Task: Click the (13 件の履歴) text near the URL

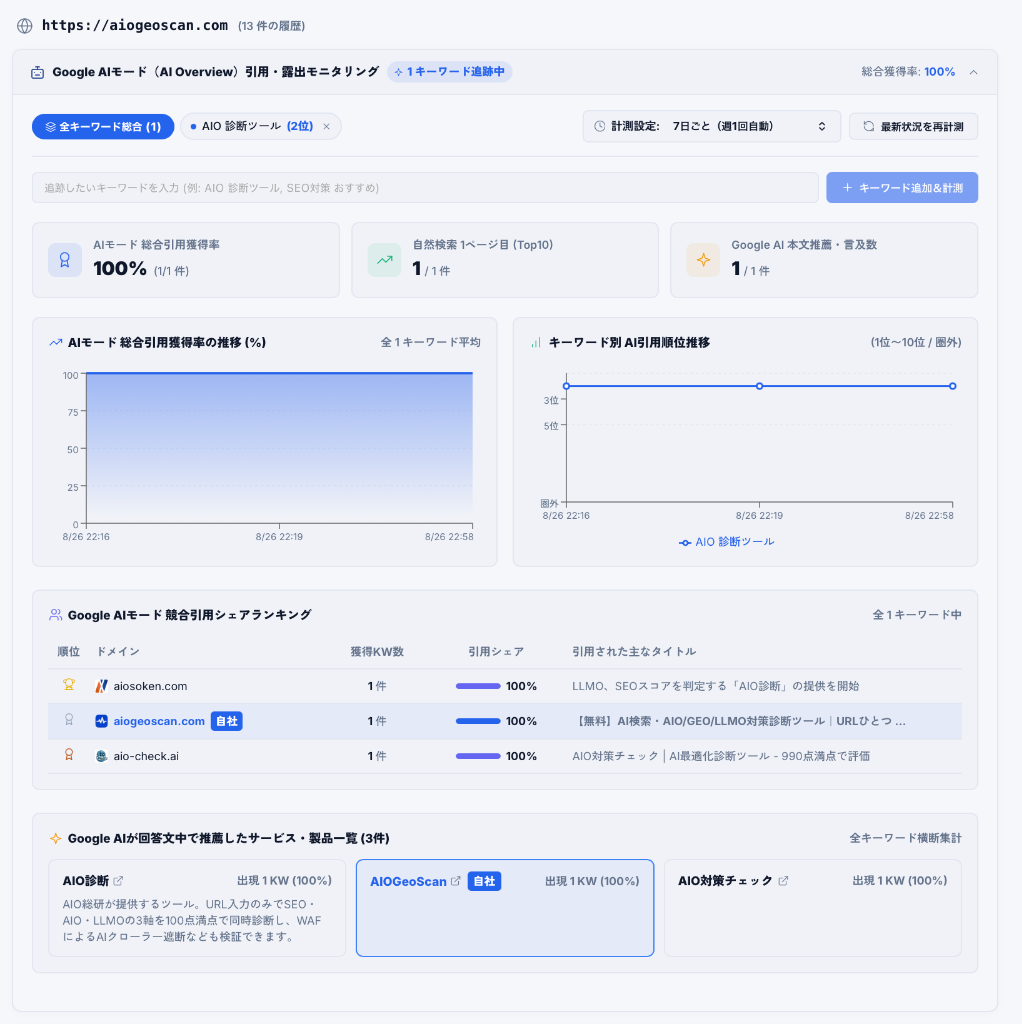Action: point(271,26)
